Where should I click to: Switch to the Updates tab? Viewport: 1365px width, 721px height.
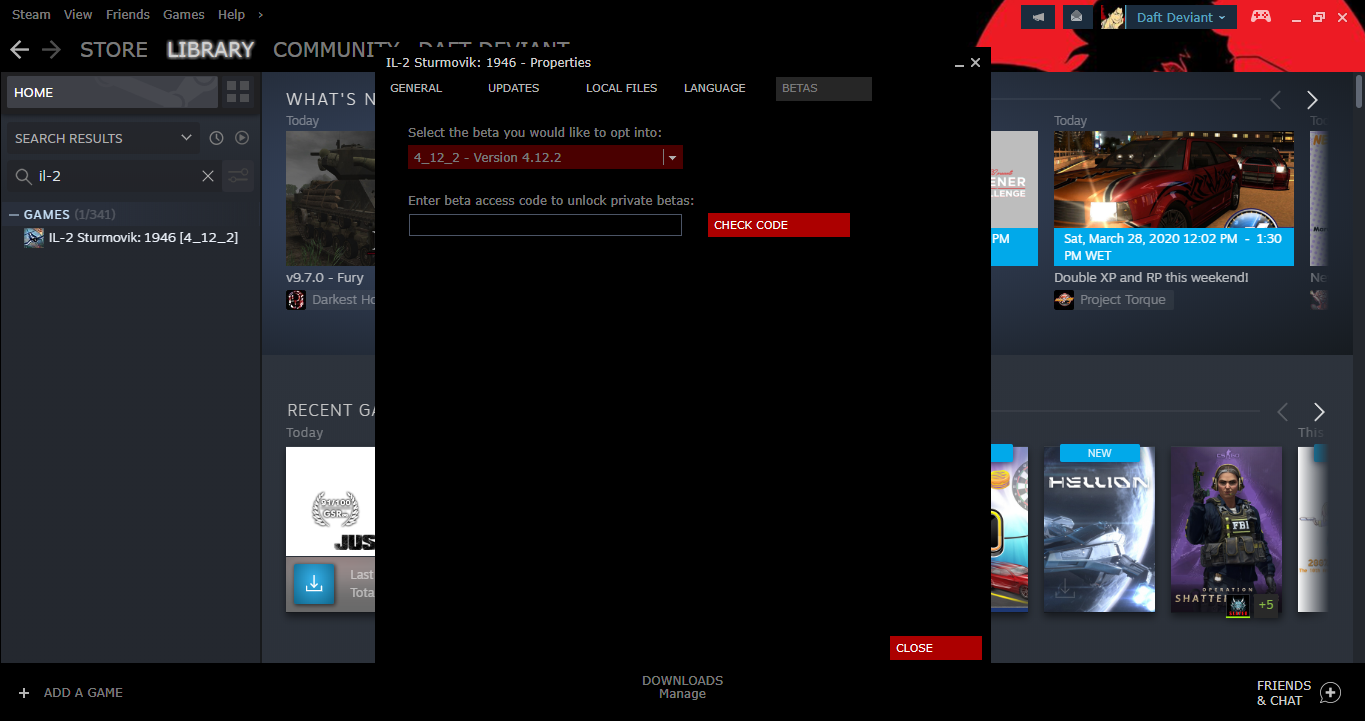coord(514,88)
